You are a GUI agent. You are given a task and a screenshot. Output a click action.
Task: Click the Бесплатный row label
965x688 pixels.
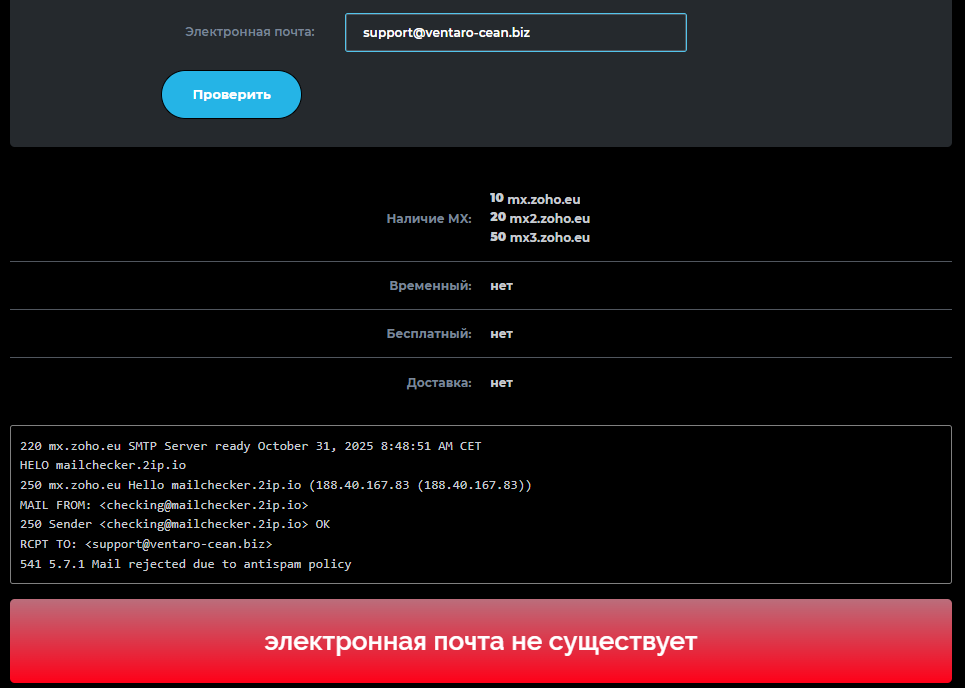pos(429,334)
